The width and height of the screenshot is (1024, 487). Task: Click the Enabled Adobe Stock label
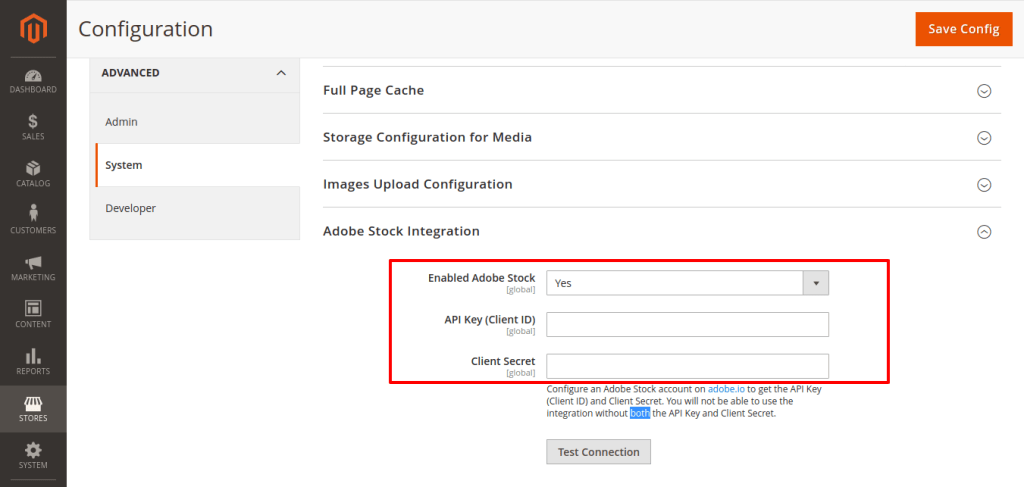coord(481,278)
